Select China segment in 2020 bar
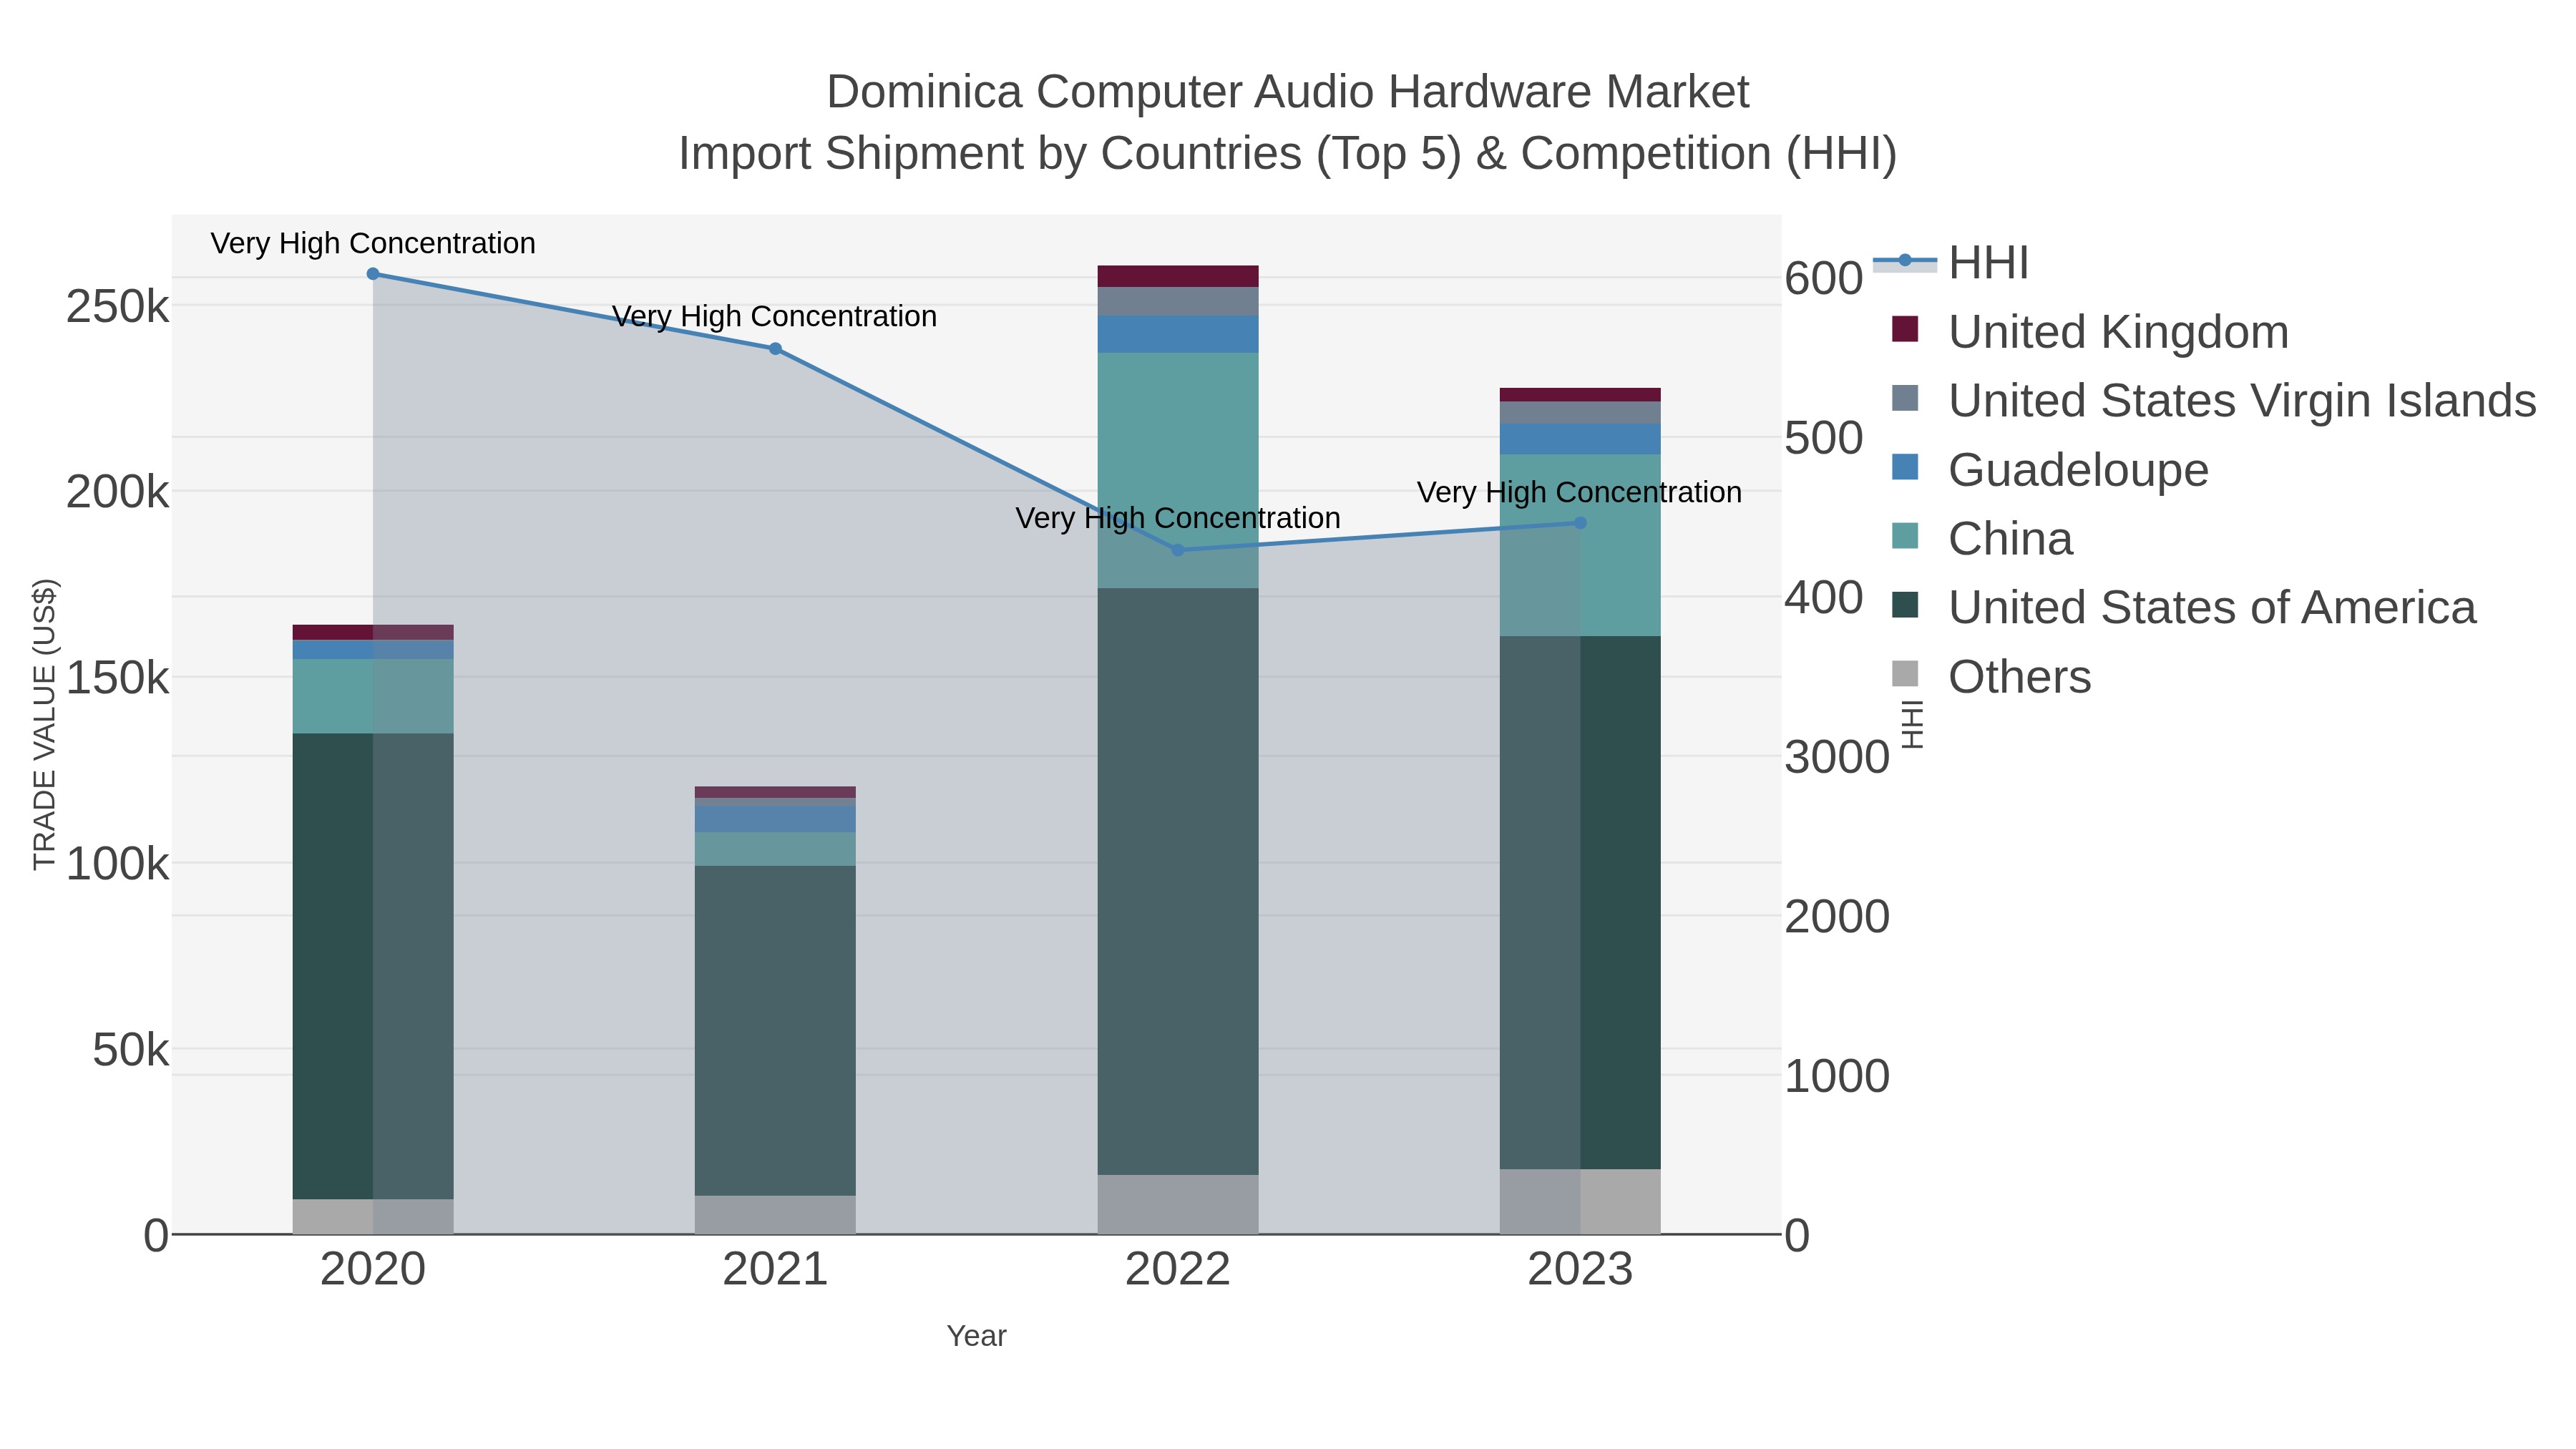2576x1449 pixels. (373, 696)
